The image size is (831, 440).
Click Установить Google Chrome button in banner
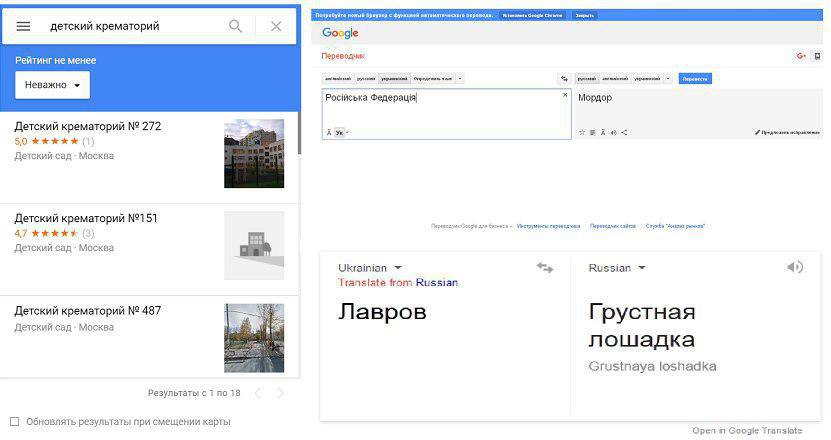(532, 15)
